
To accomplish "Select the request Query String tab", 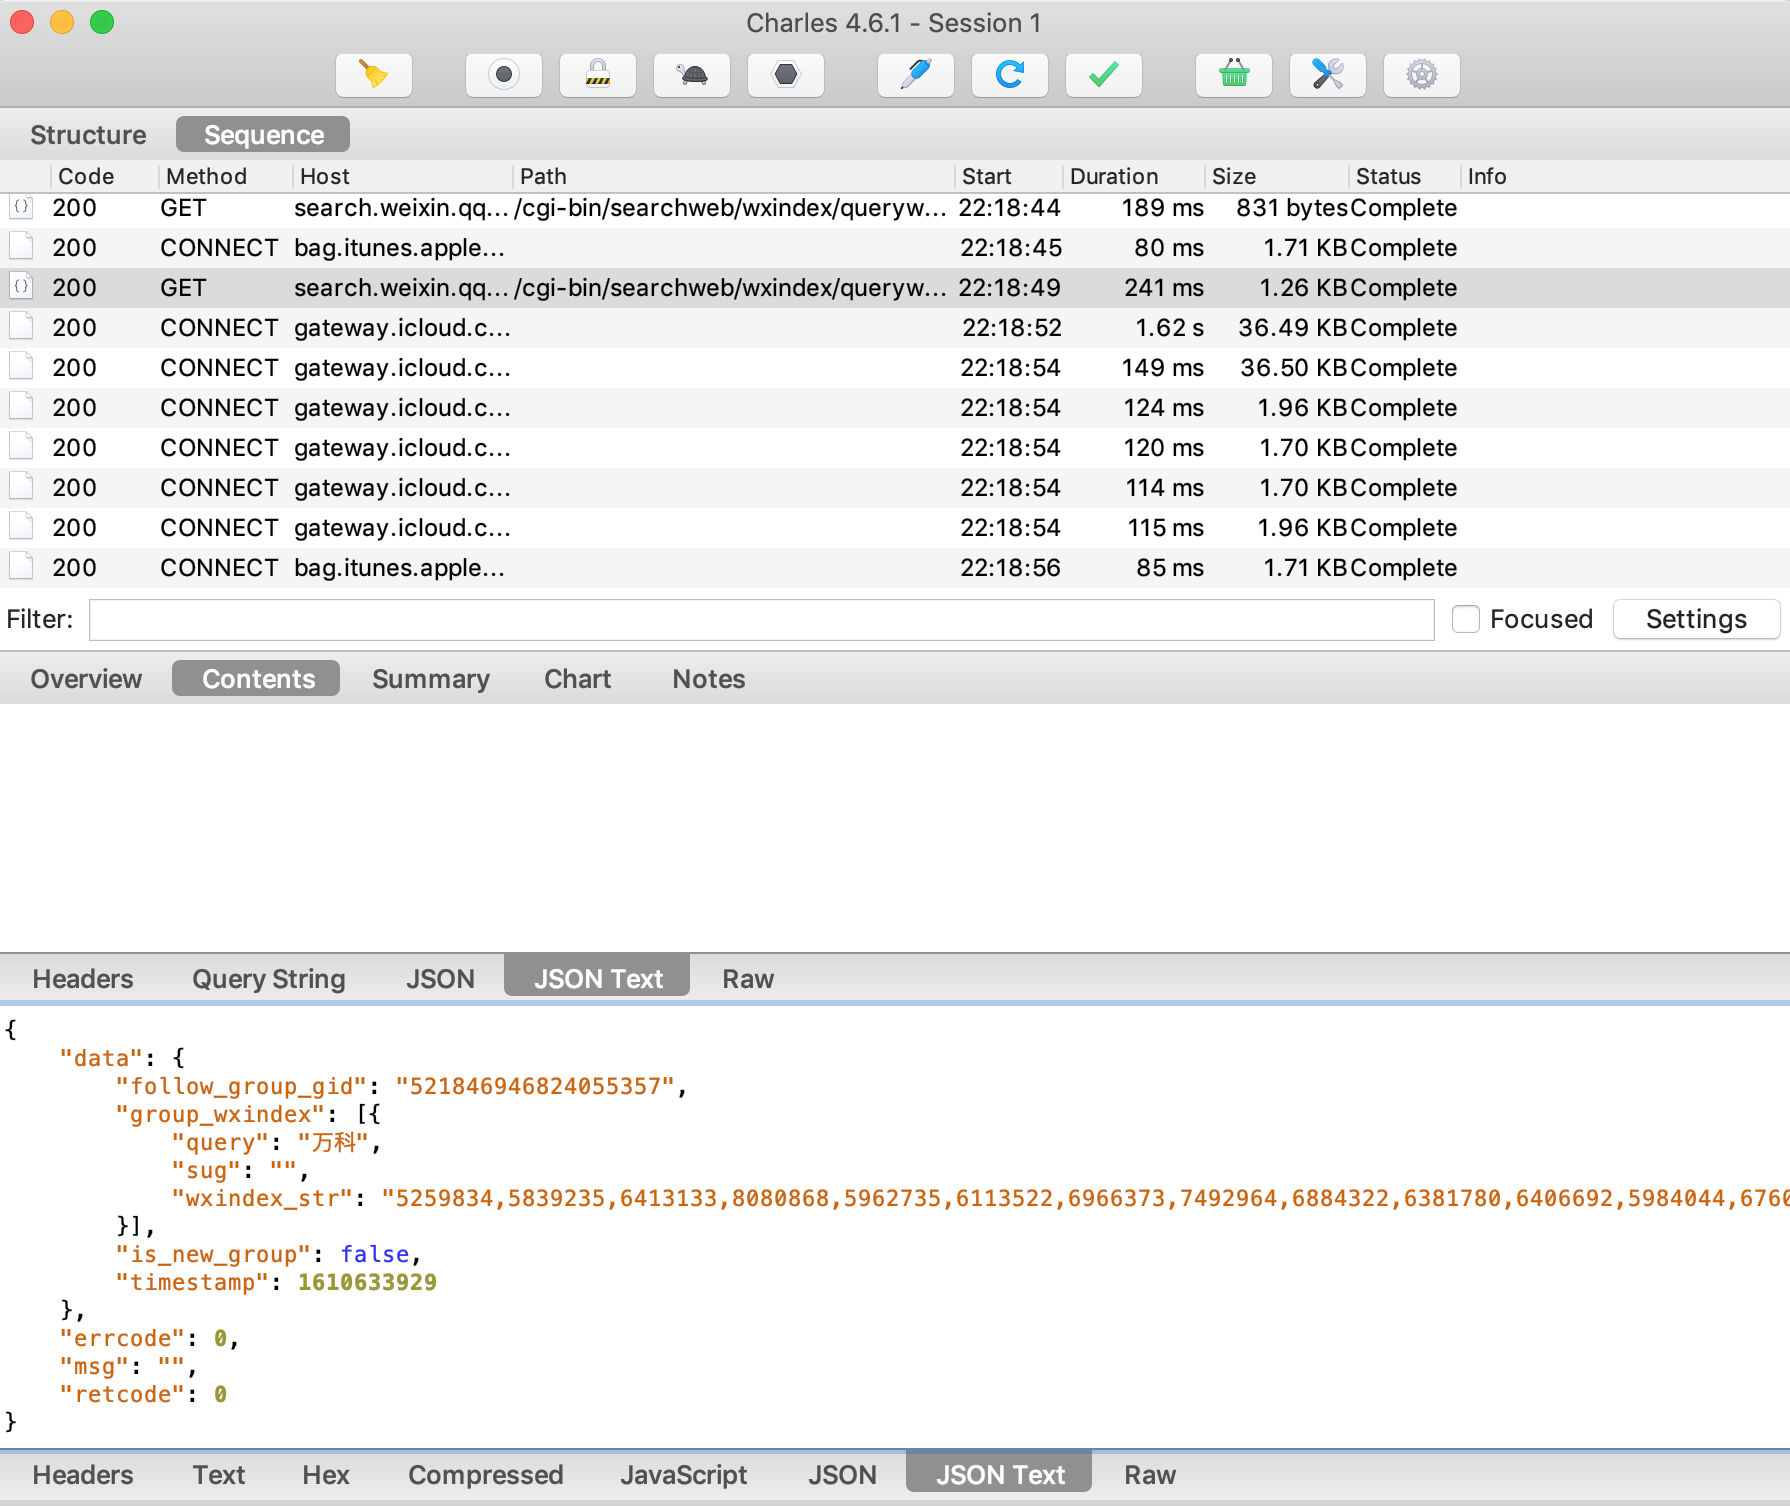I will tap(268, 979).
